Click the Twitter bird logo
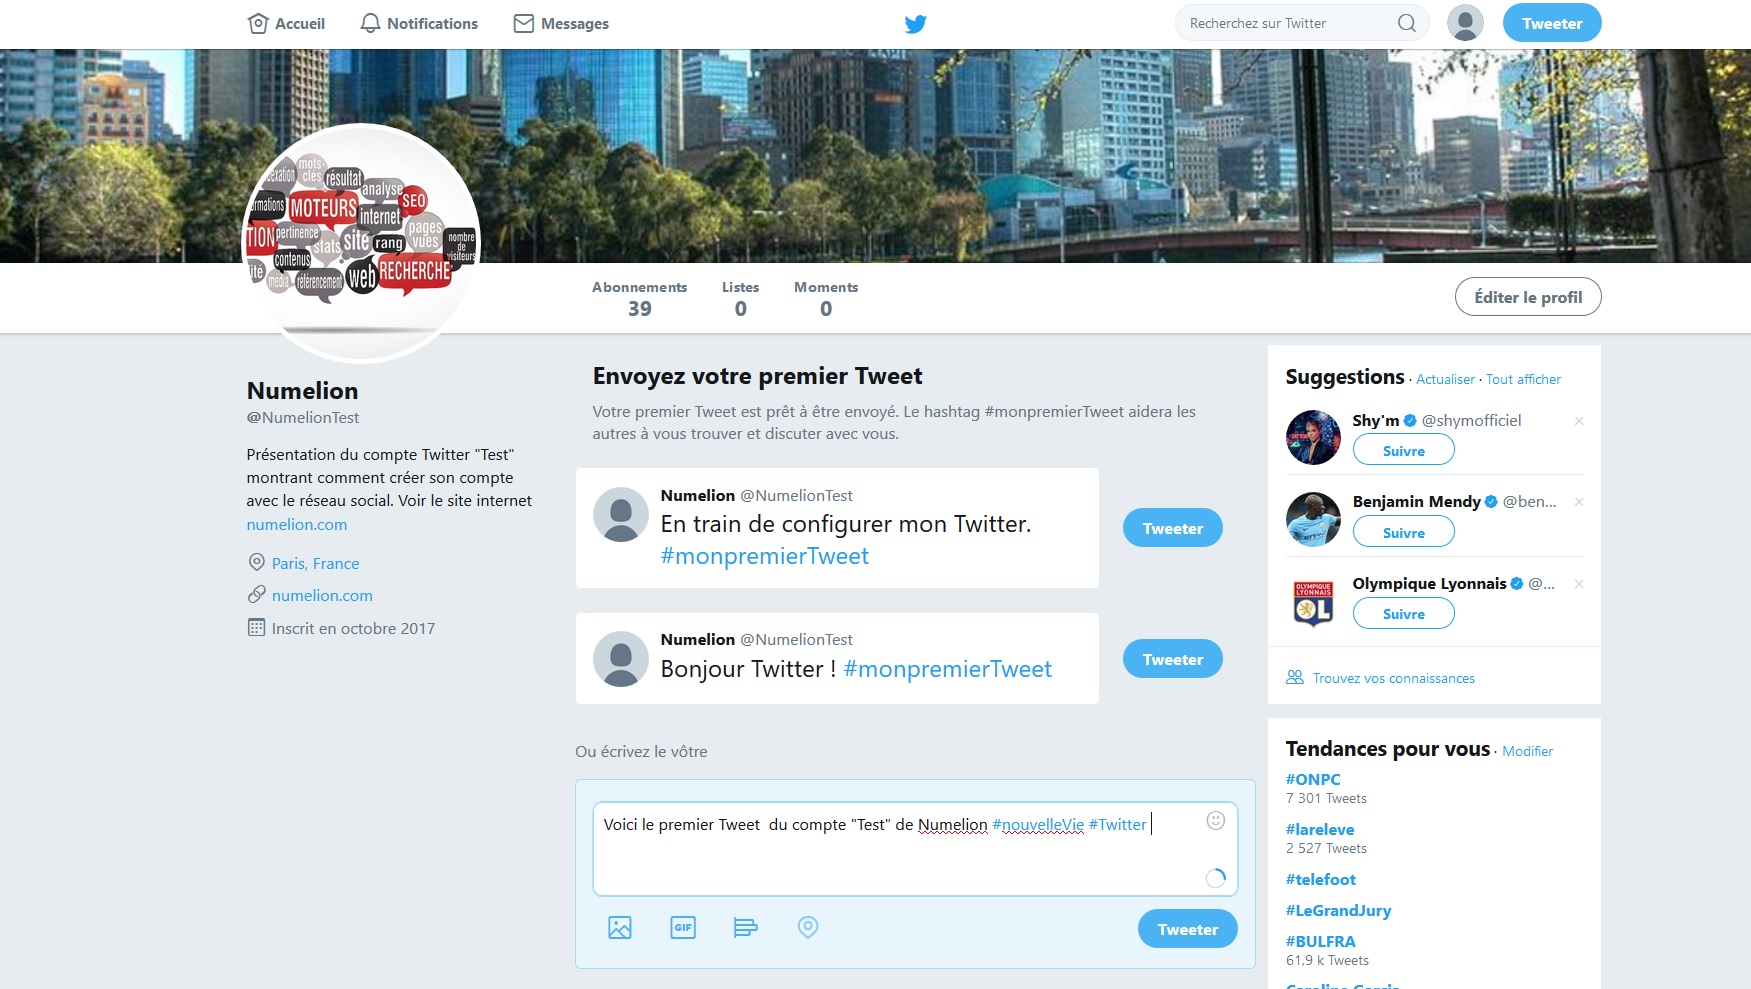1751x989 pixels. 915,24
